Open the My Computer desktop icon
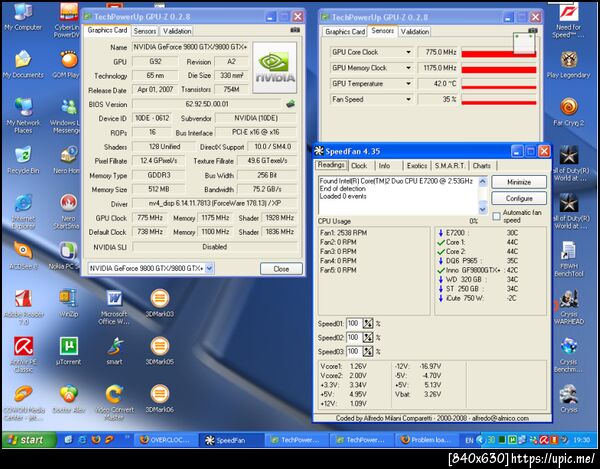The image size is (600, 469). (23, 17)
